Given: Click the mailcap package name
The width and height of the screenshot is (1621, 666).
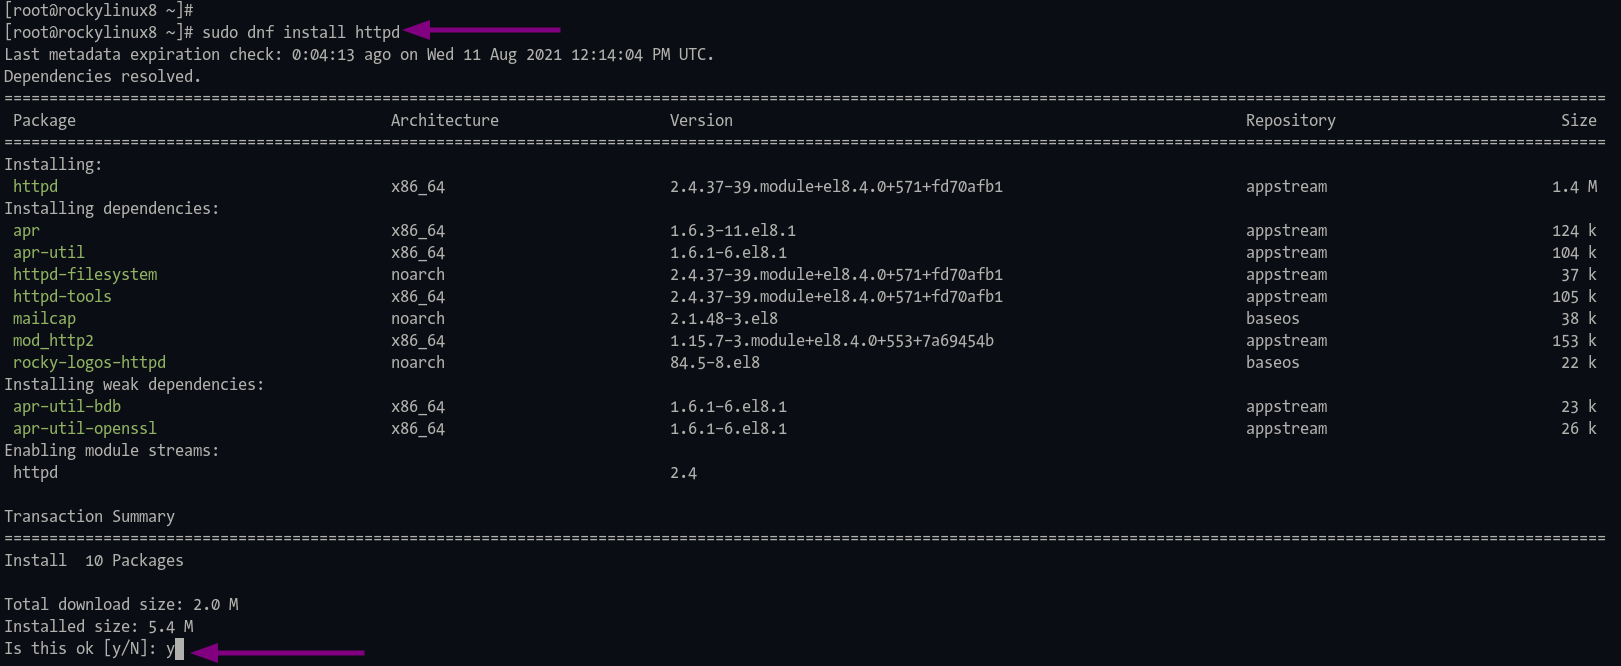Looking at the screenshot, I should [44, 319].
